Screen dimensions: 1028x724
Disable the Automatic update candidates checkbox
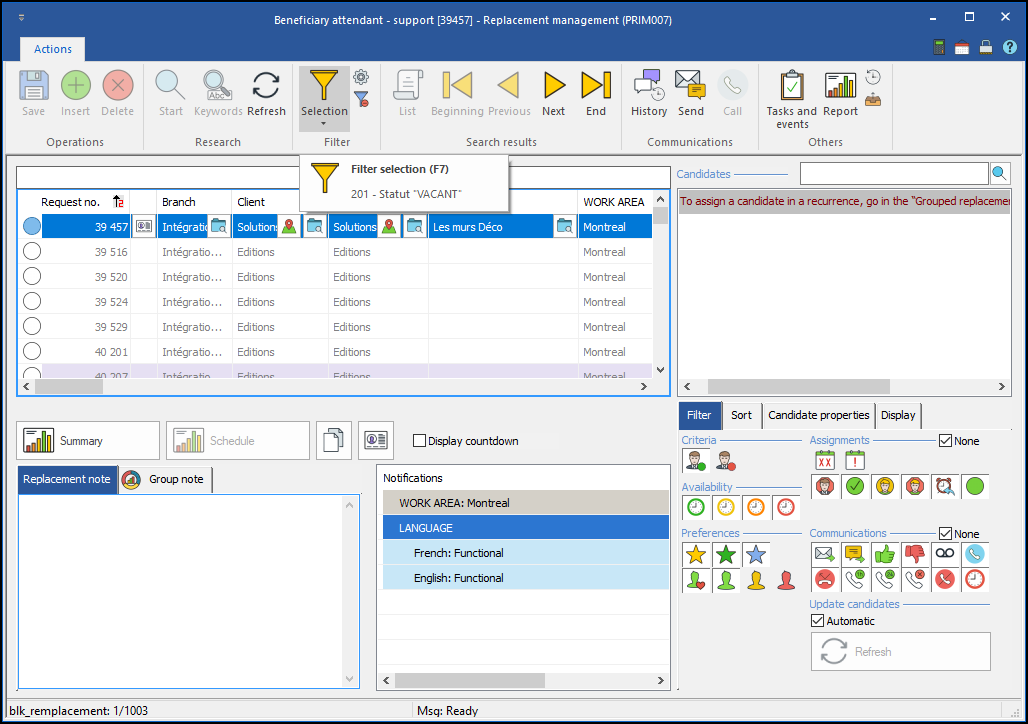818,620
